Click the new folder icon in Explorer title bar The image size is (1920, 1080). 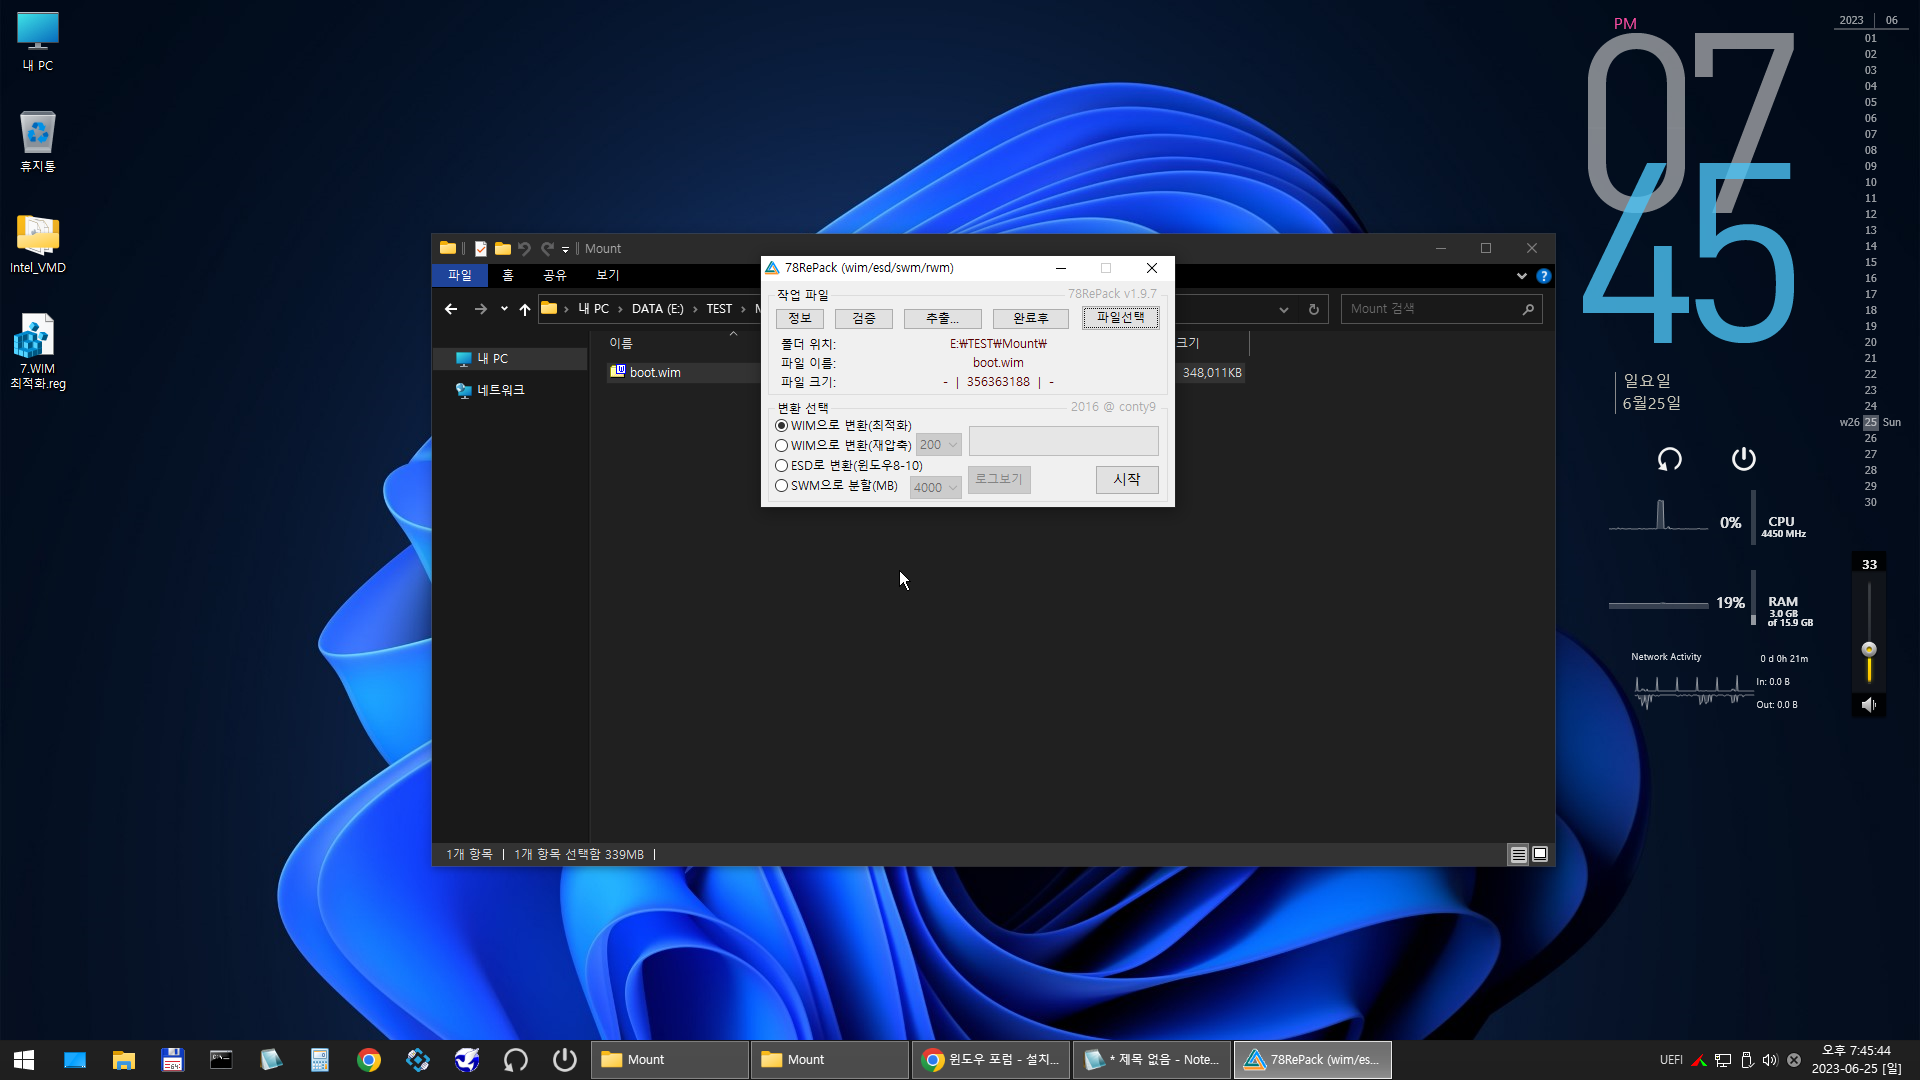503,249
